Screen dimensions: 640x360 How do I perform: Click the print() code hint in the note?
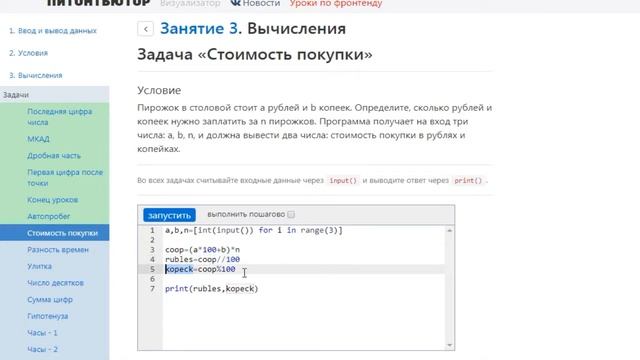468,180
